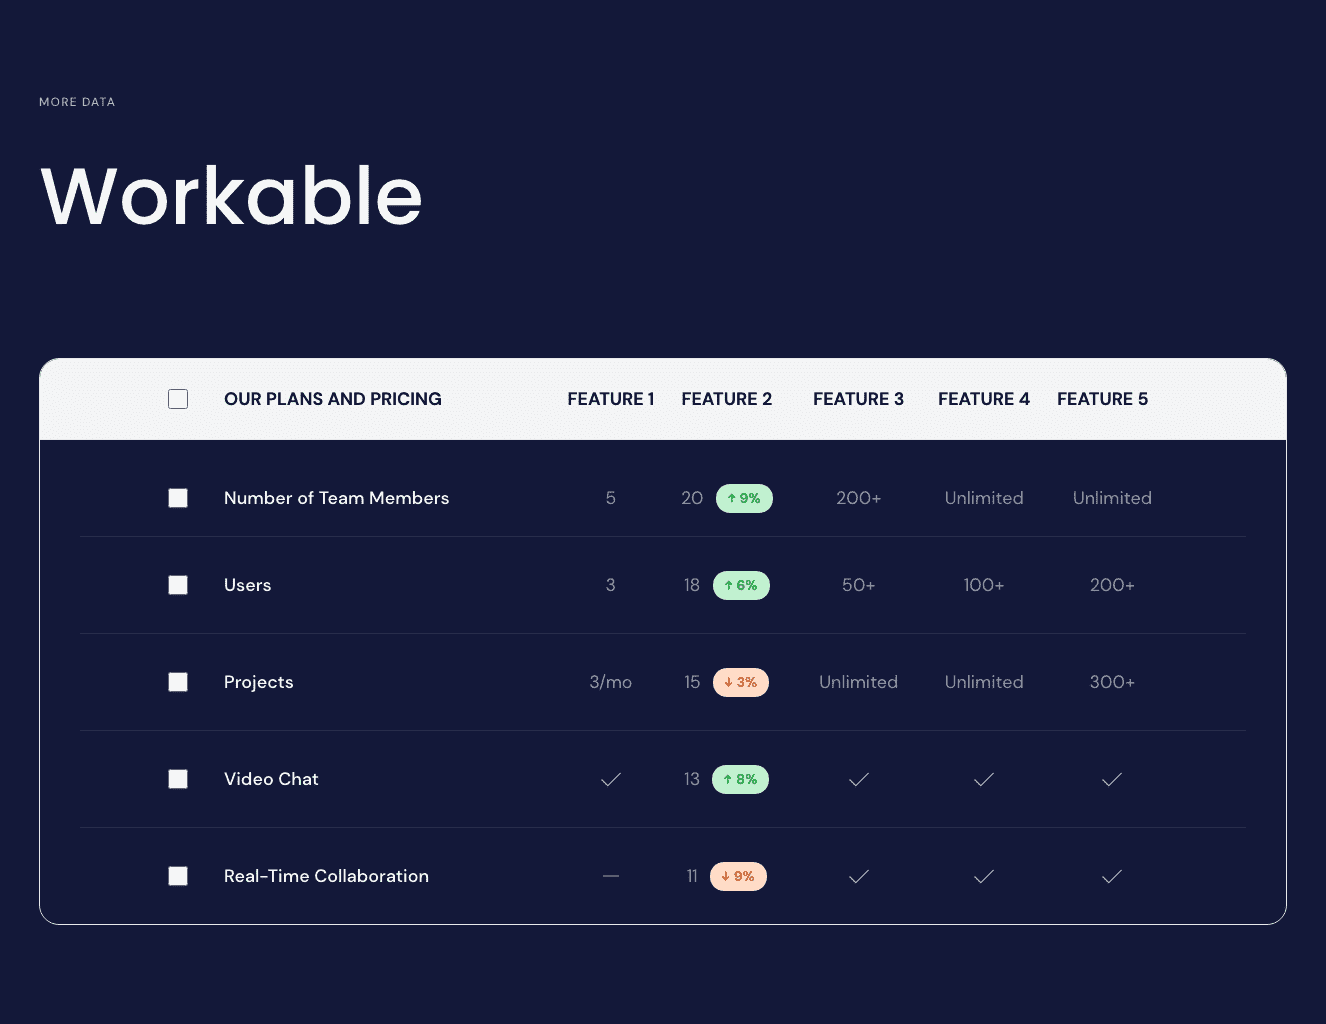Tick the Projects row checkbox

[178, 682]
